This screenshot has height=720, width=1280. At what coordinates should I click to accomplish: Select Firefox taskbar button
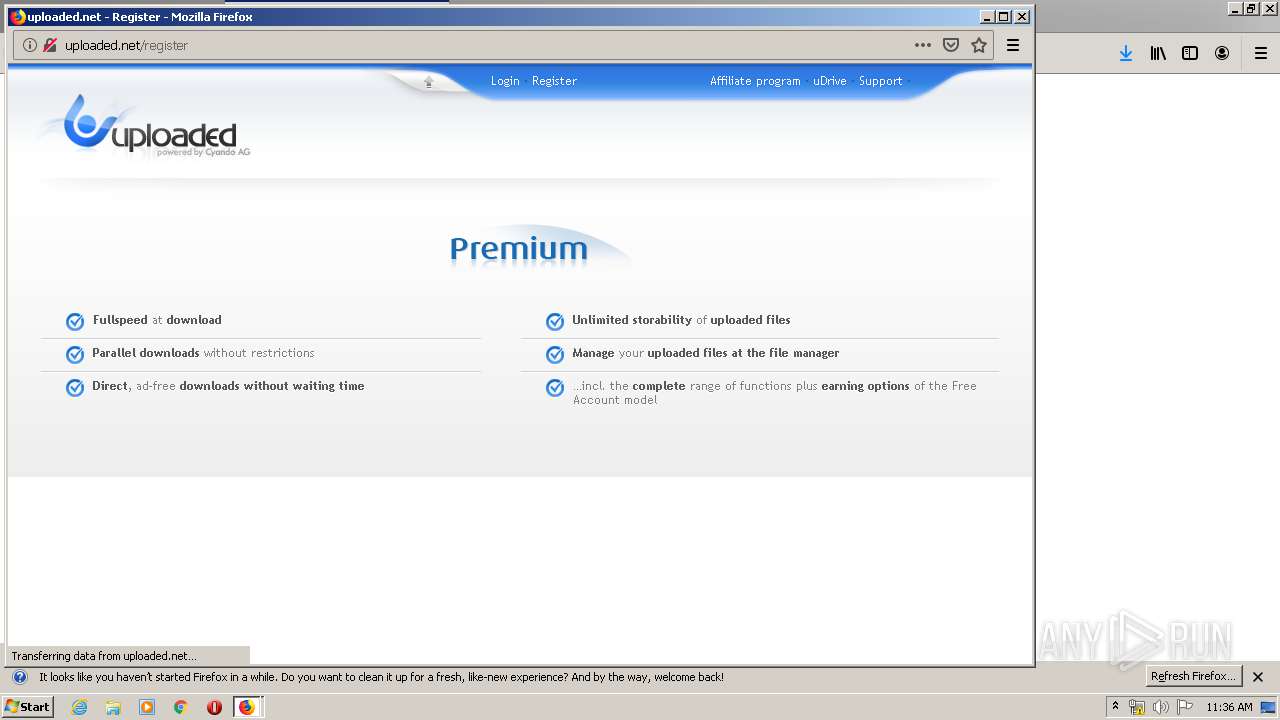click(247, 707)
